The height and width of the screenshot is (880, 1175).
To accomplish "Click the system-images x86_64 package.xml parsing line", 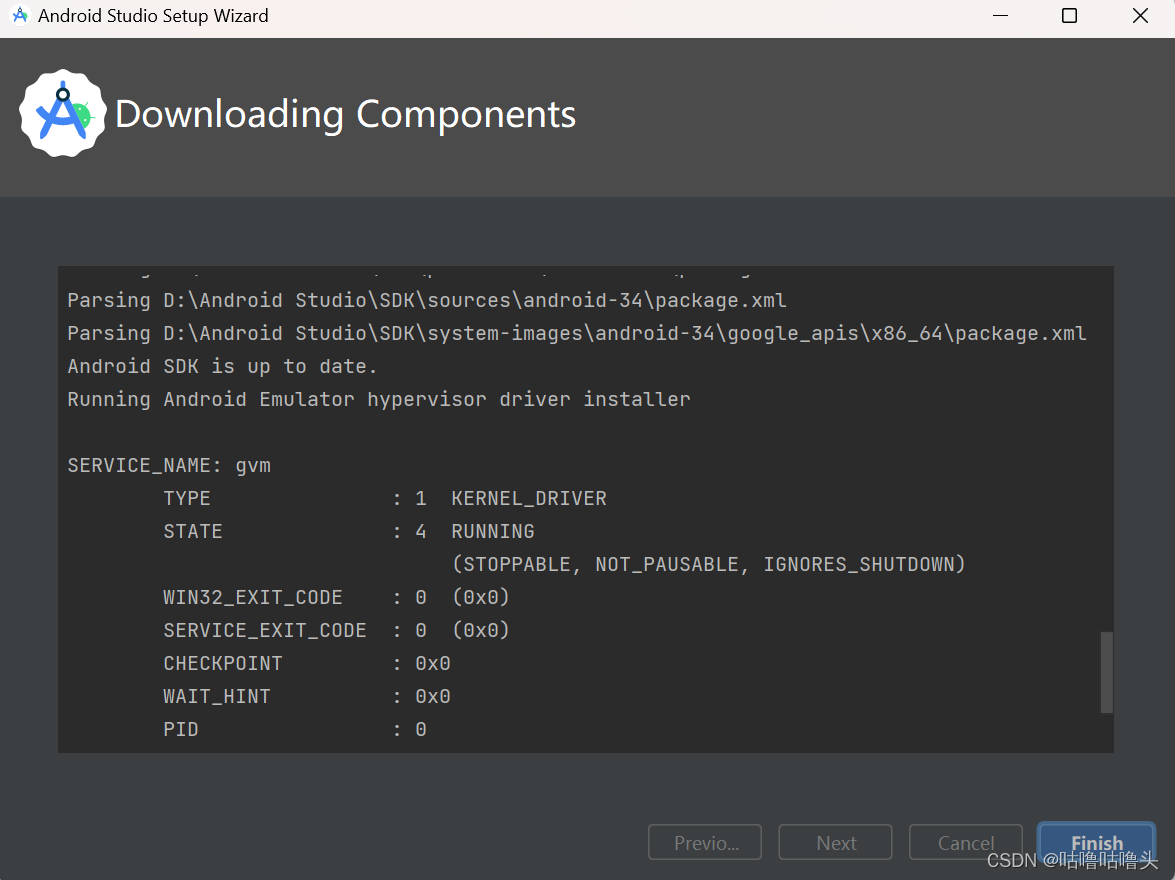I will pos(577,334).
